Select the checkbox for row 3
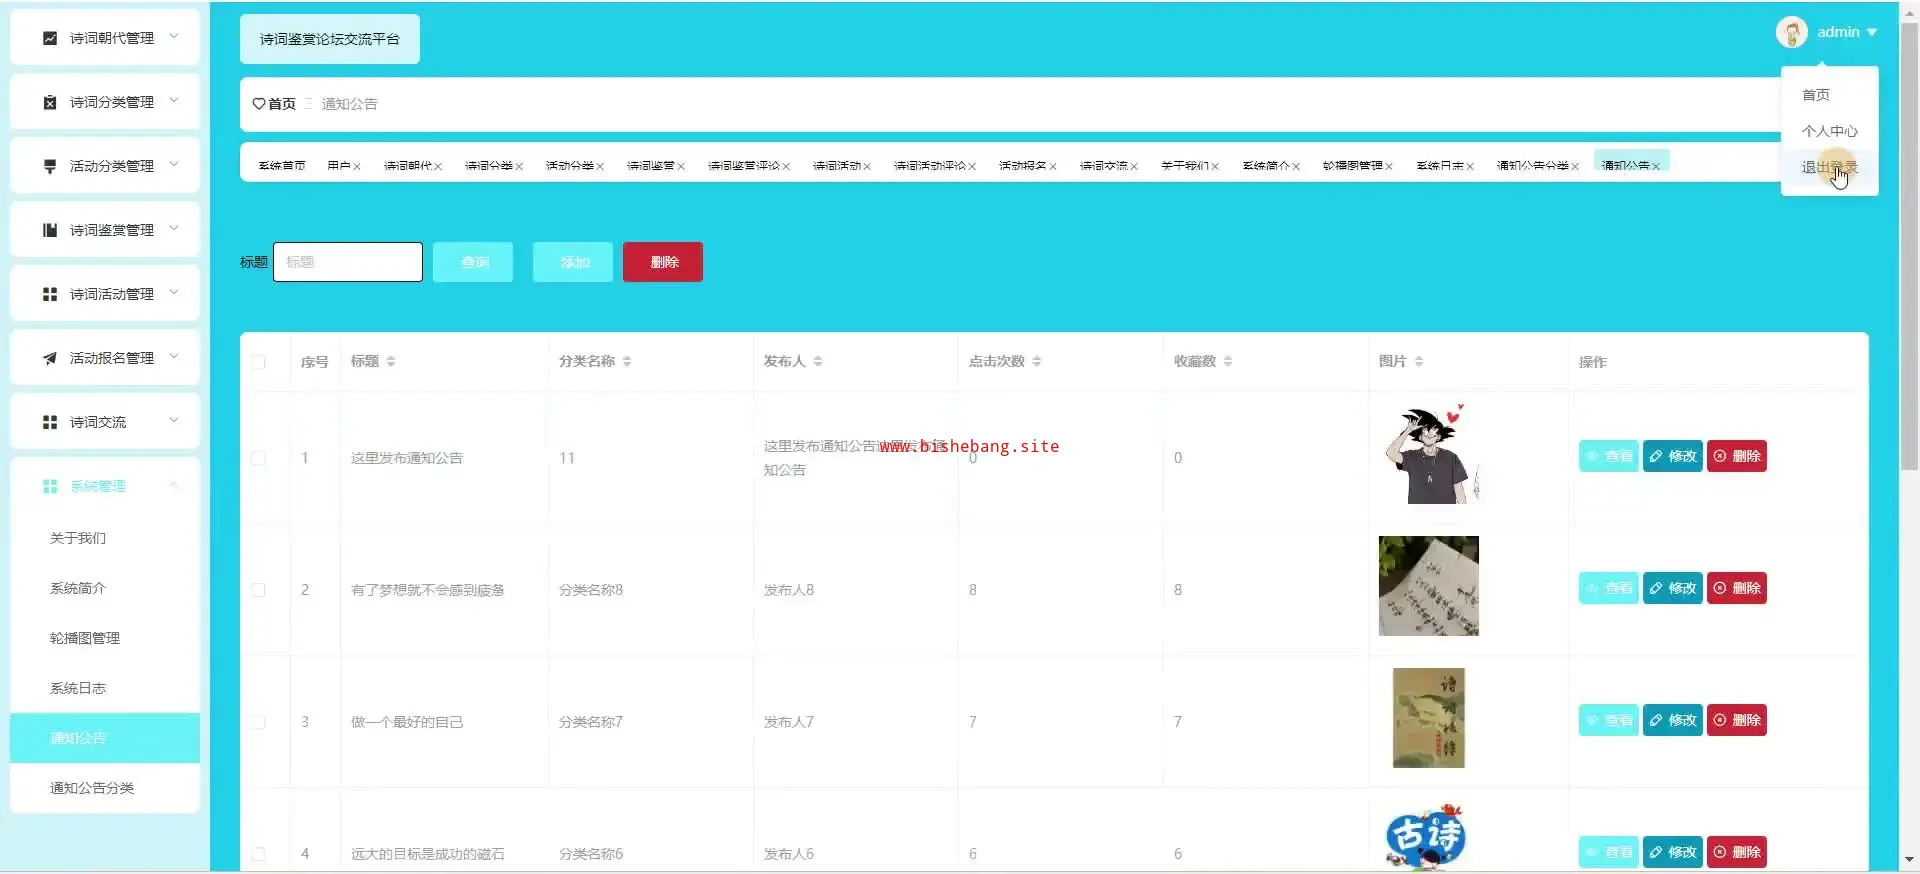 point(258,722)
